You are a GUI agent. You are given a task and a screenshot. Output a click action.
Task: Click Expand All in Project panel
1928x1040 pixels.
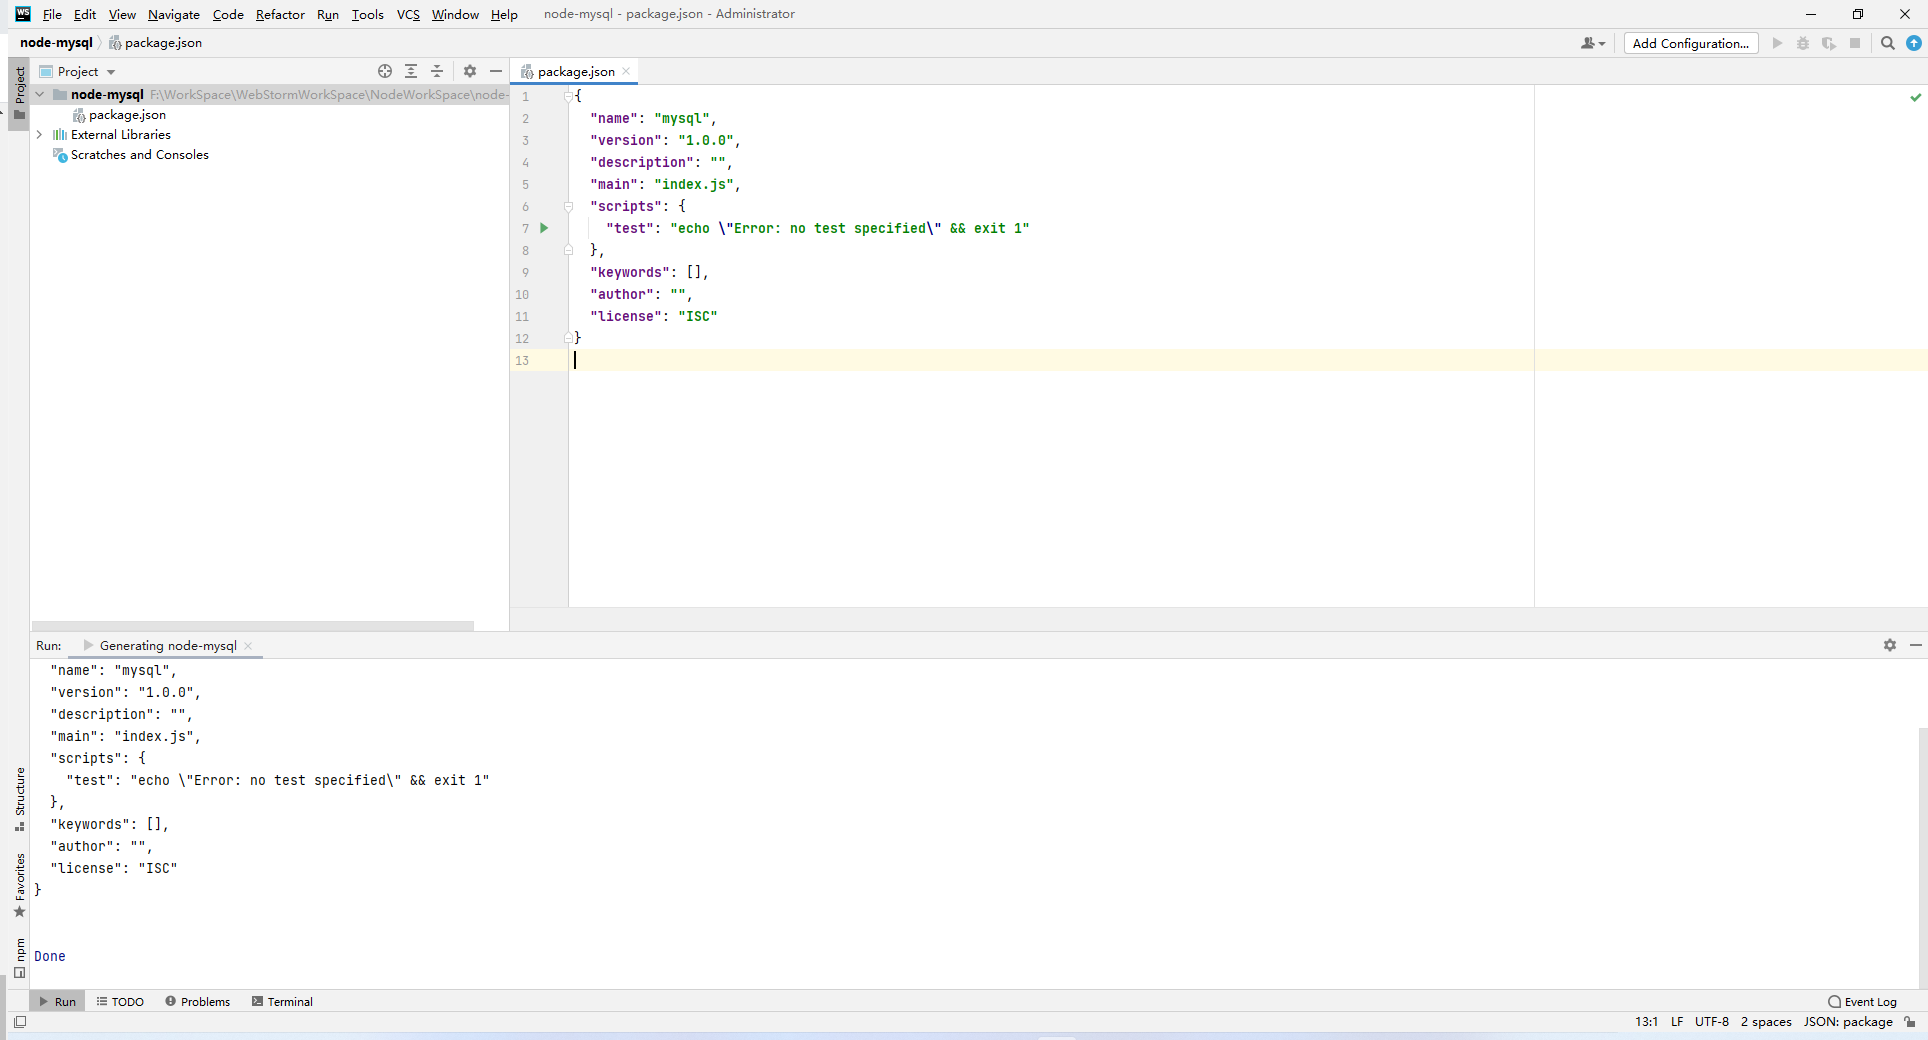pos(411,71)
